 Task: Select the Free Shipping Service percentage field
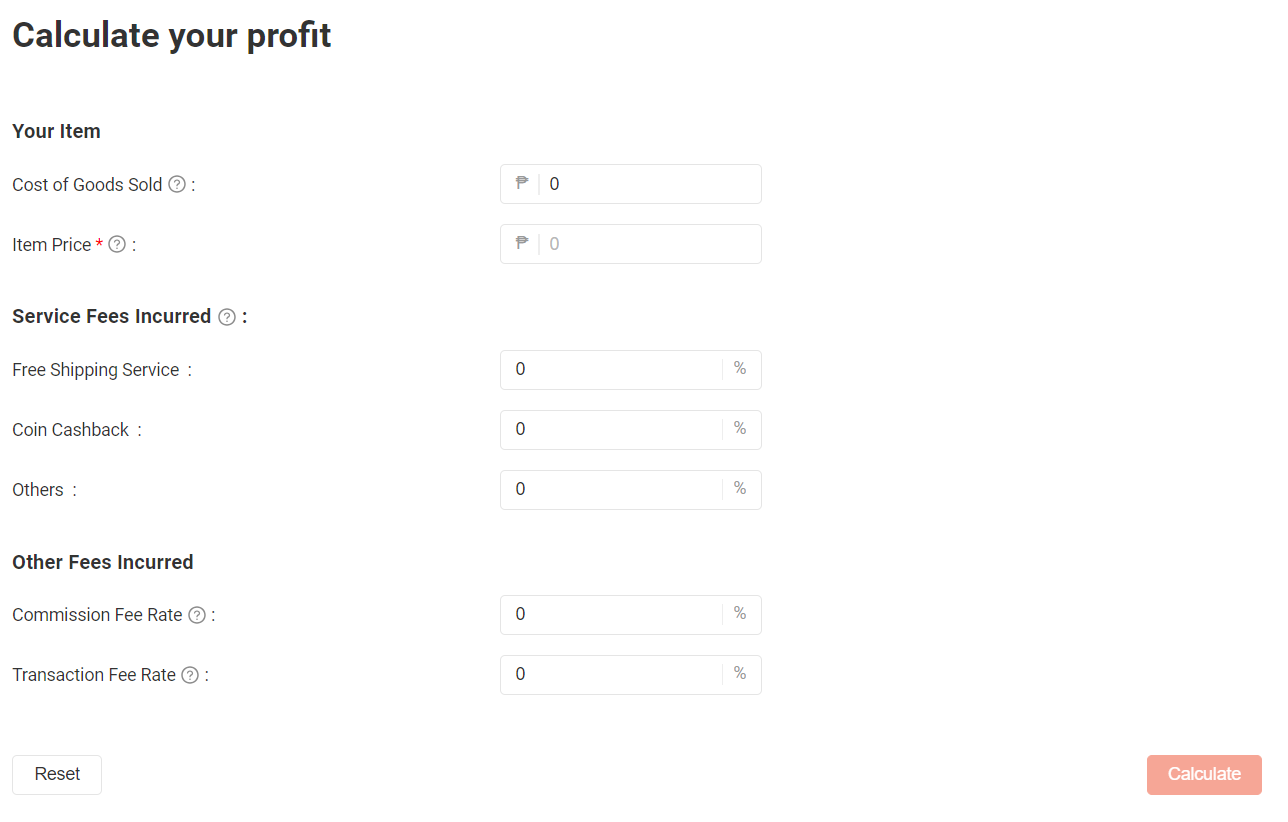(x=612, y=370)
